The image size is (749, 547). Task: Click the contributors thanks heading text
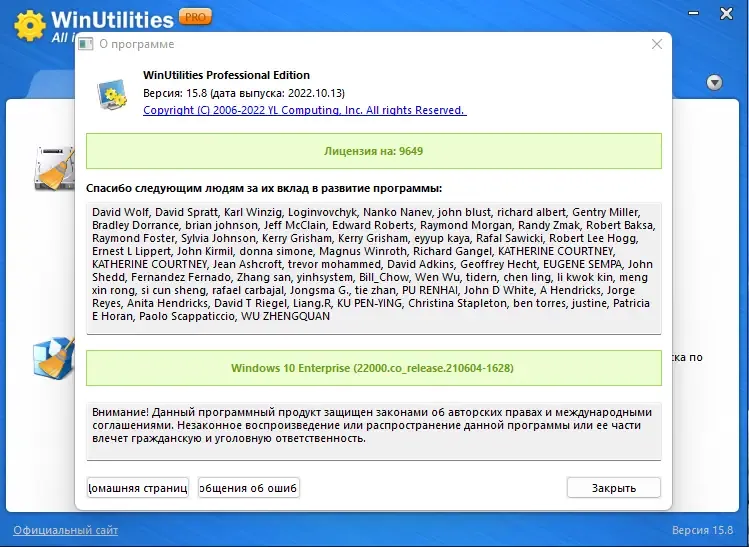264,188
